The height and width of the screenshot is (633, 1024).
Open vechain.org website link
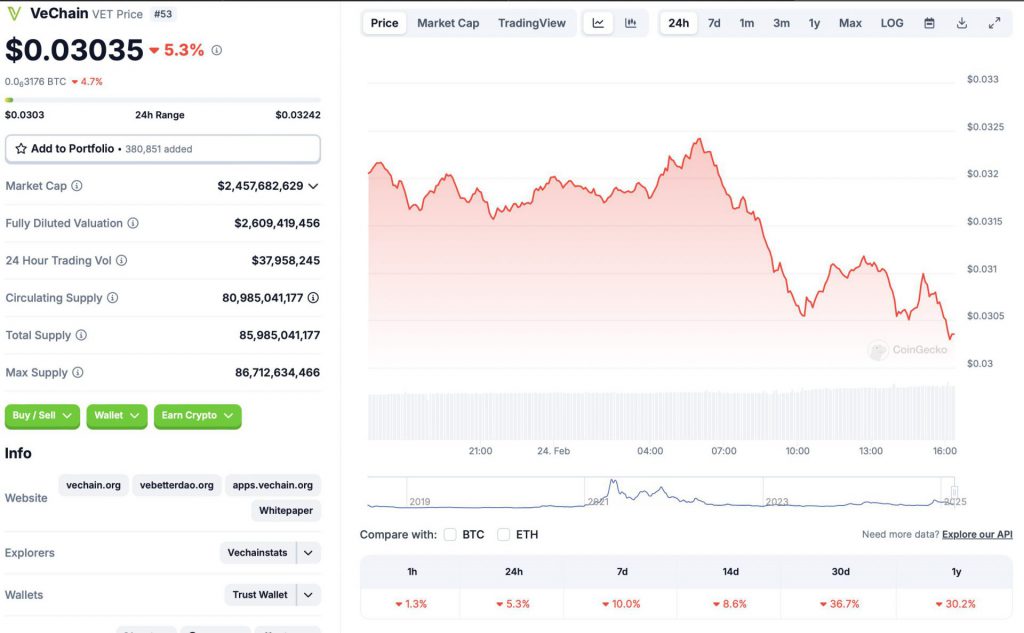[93, 485]
